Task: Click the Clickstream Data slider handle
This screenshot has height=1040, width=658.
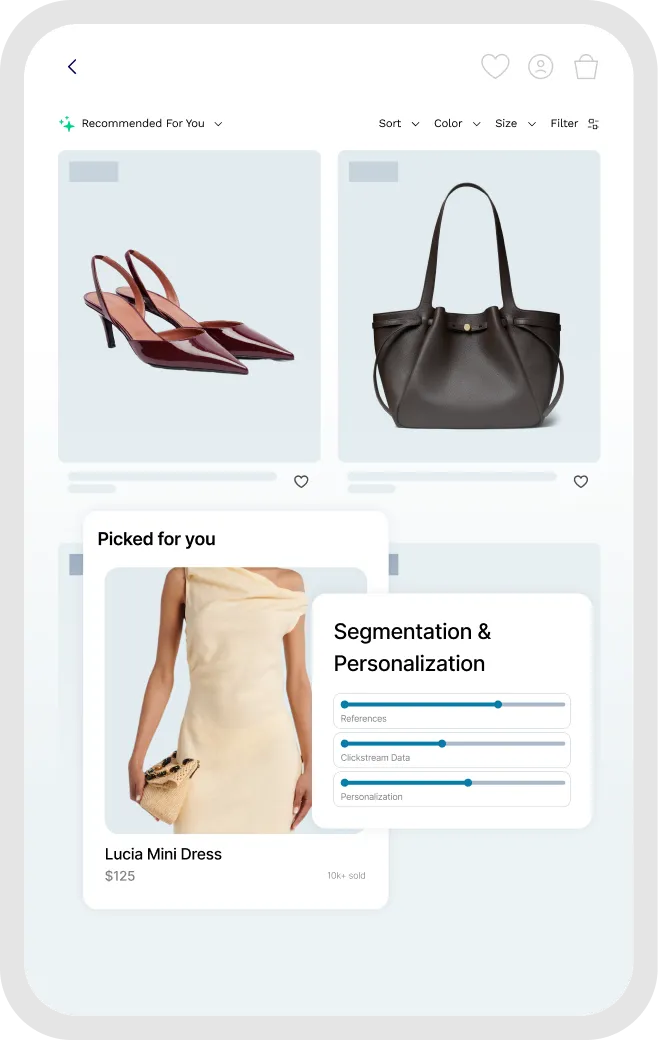Action: pos(442,744)
